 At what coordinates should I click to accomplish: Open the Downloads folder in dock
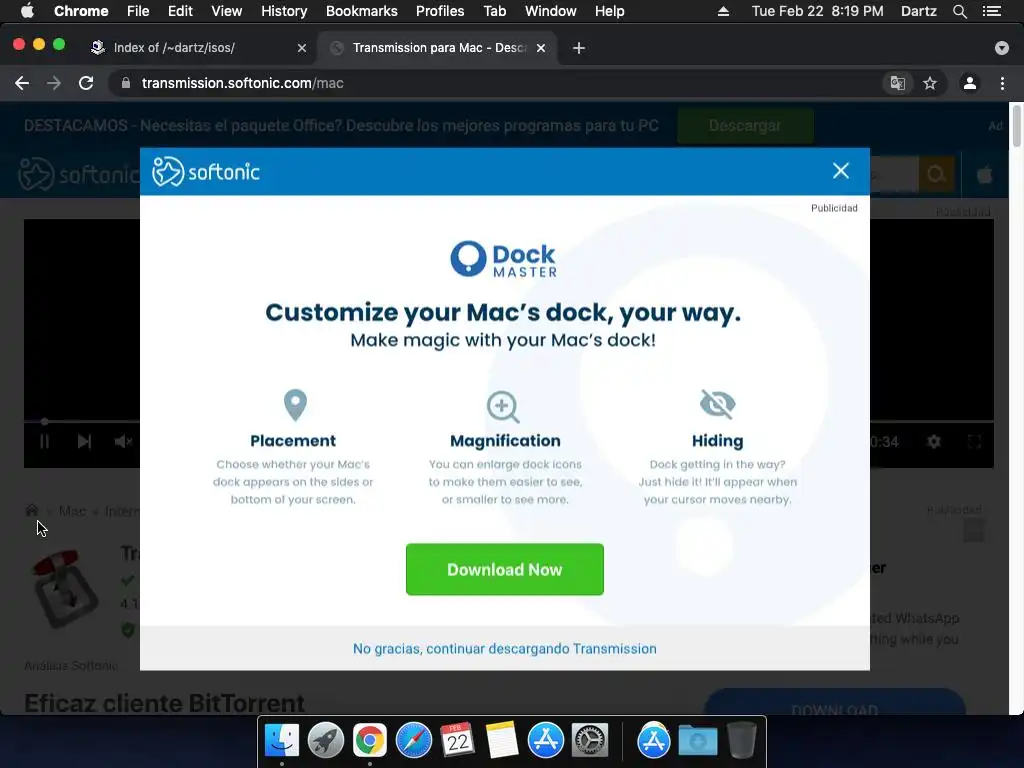click(697, 741)
